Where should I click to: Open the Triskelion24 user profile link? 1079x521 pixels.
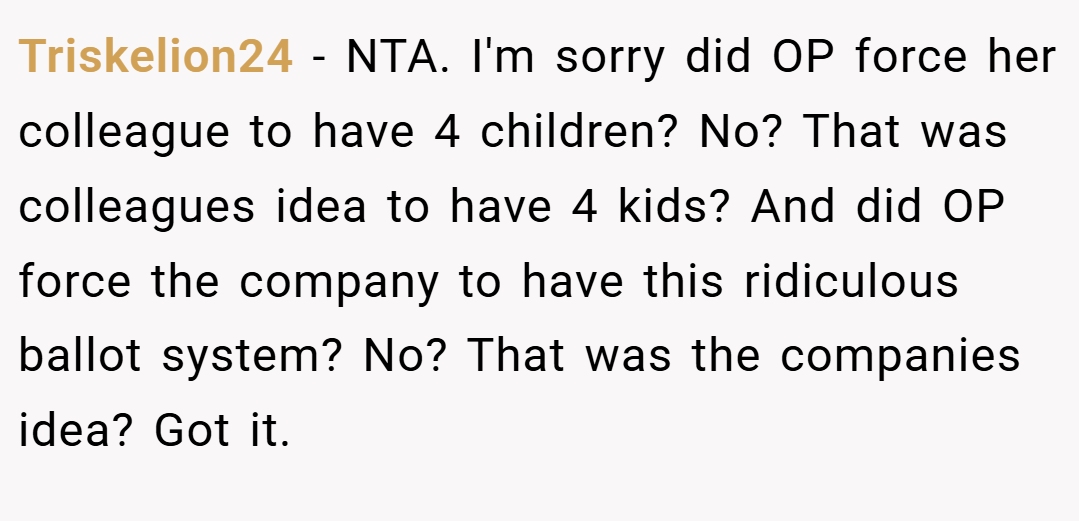pyautogui.click(x=156, y=56)
